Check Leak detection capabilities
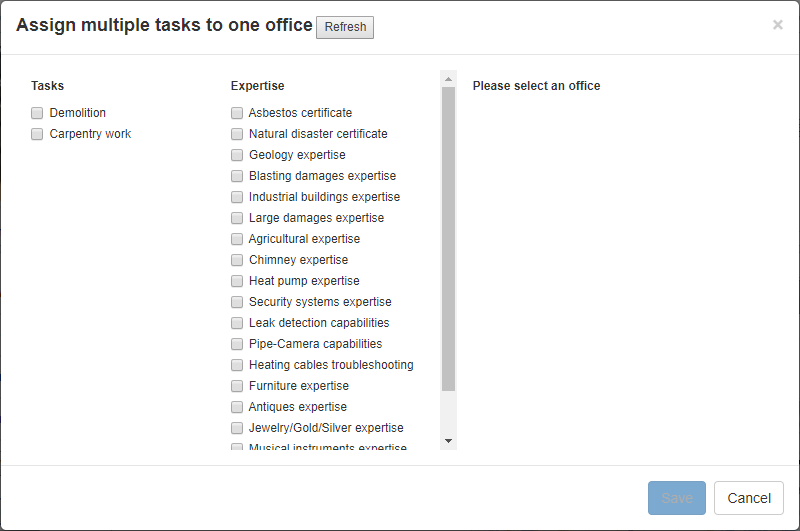The image size is (800, 531). [x=237, y=323]
